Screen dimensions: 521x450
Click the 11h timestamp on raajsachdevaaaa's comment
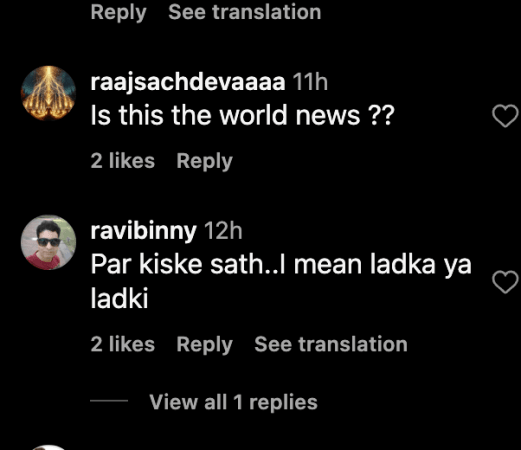pos(310,82)
